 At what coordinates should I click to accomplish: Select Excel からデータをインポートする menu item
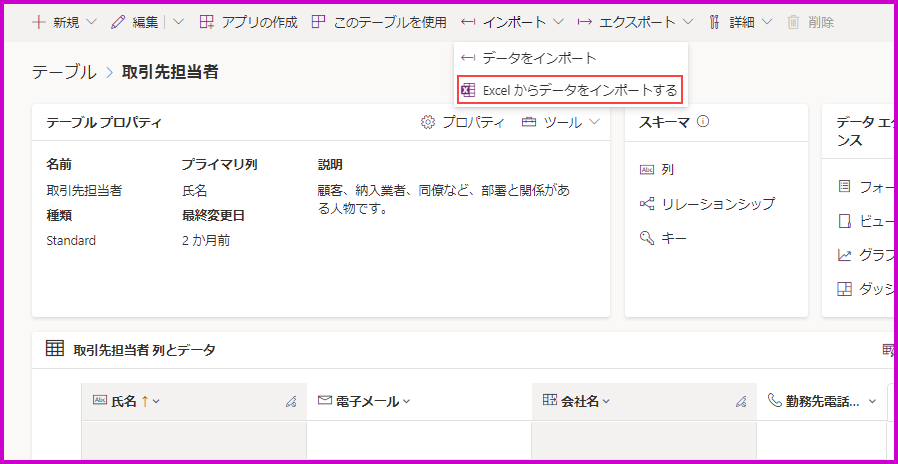tap(570, 91)
